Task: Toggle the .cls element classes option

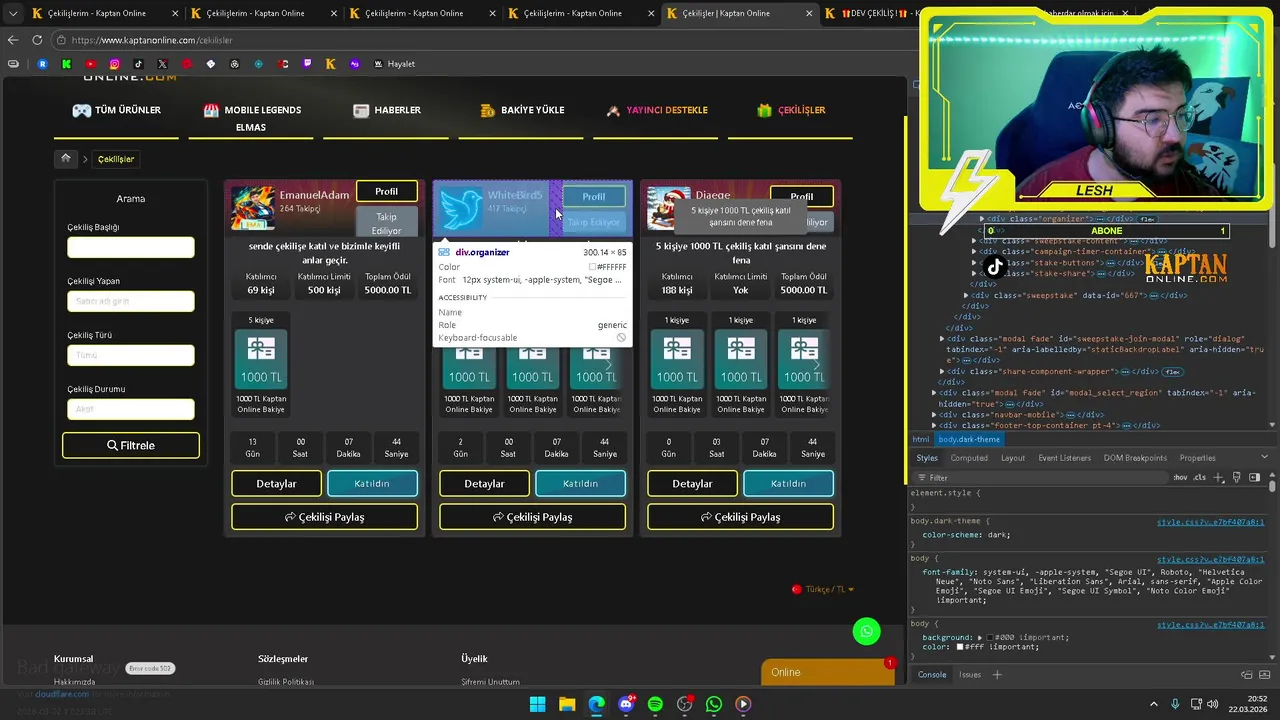Action: pyautogui.click(x=1199, y=477)
